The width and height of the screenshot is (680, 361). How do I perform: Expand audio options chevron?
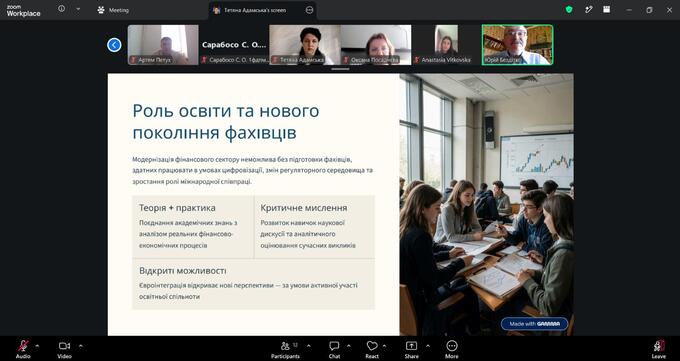tap(37, 346)
